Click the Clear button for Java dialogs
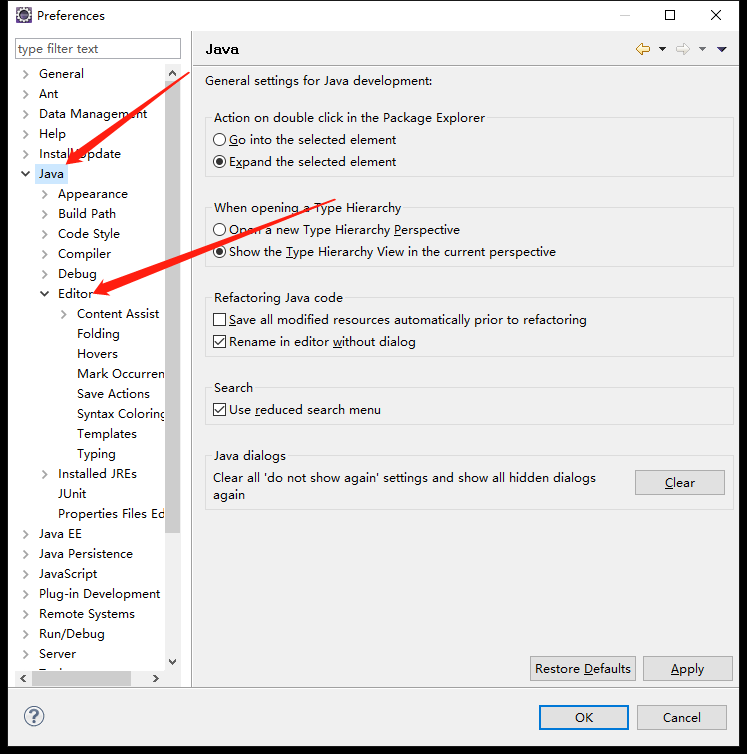 [679, 482]
